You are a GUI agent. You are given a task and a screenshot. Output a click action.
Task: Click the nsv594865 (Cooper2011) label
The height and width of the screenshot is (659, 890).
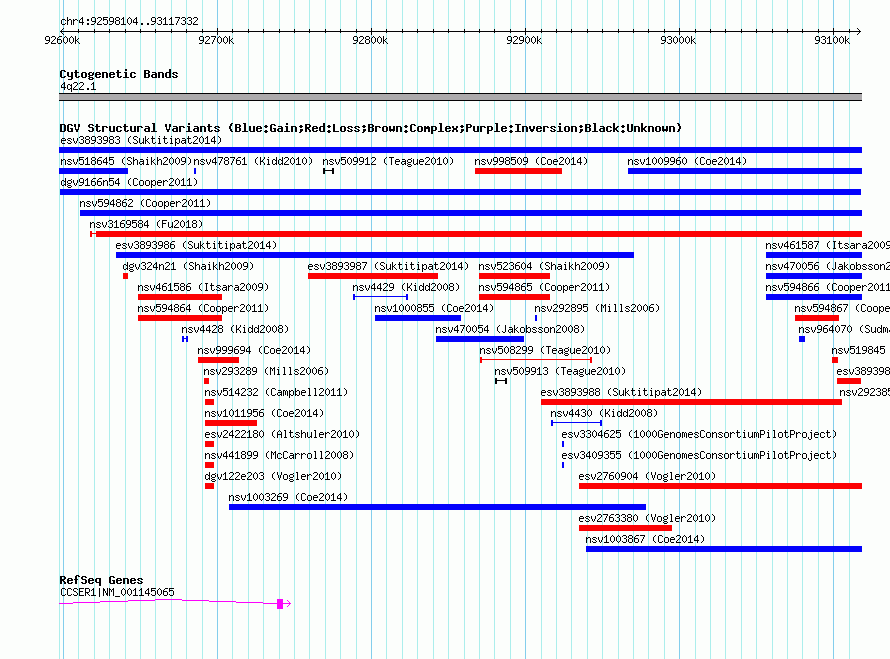coord(544,287)
